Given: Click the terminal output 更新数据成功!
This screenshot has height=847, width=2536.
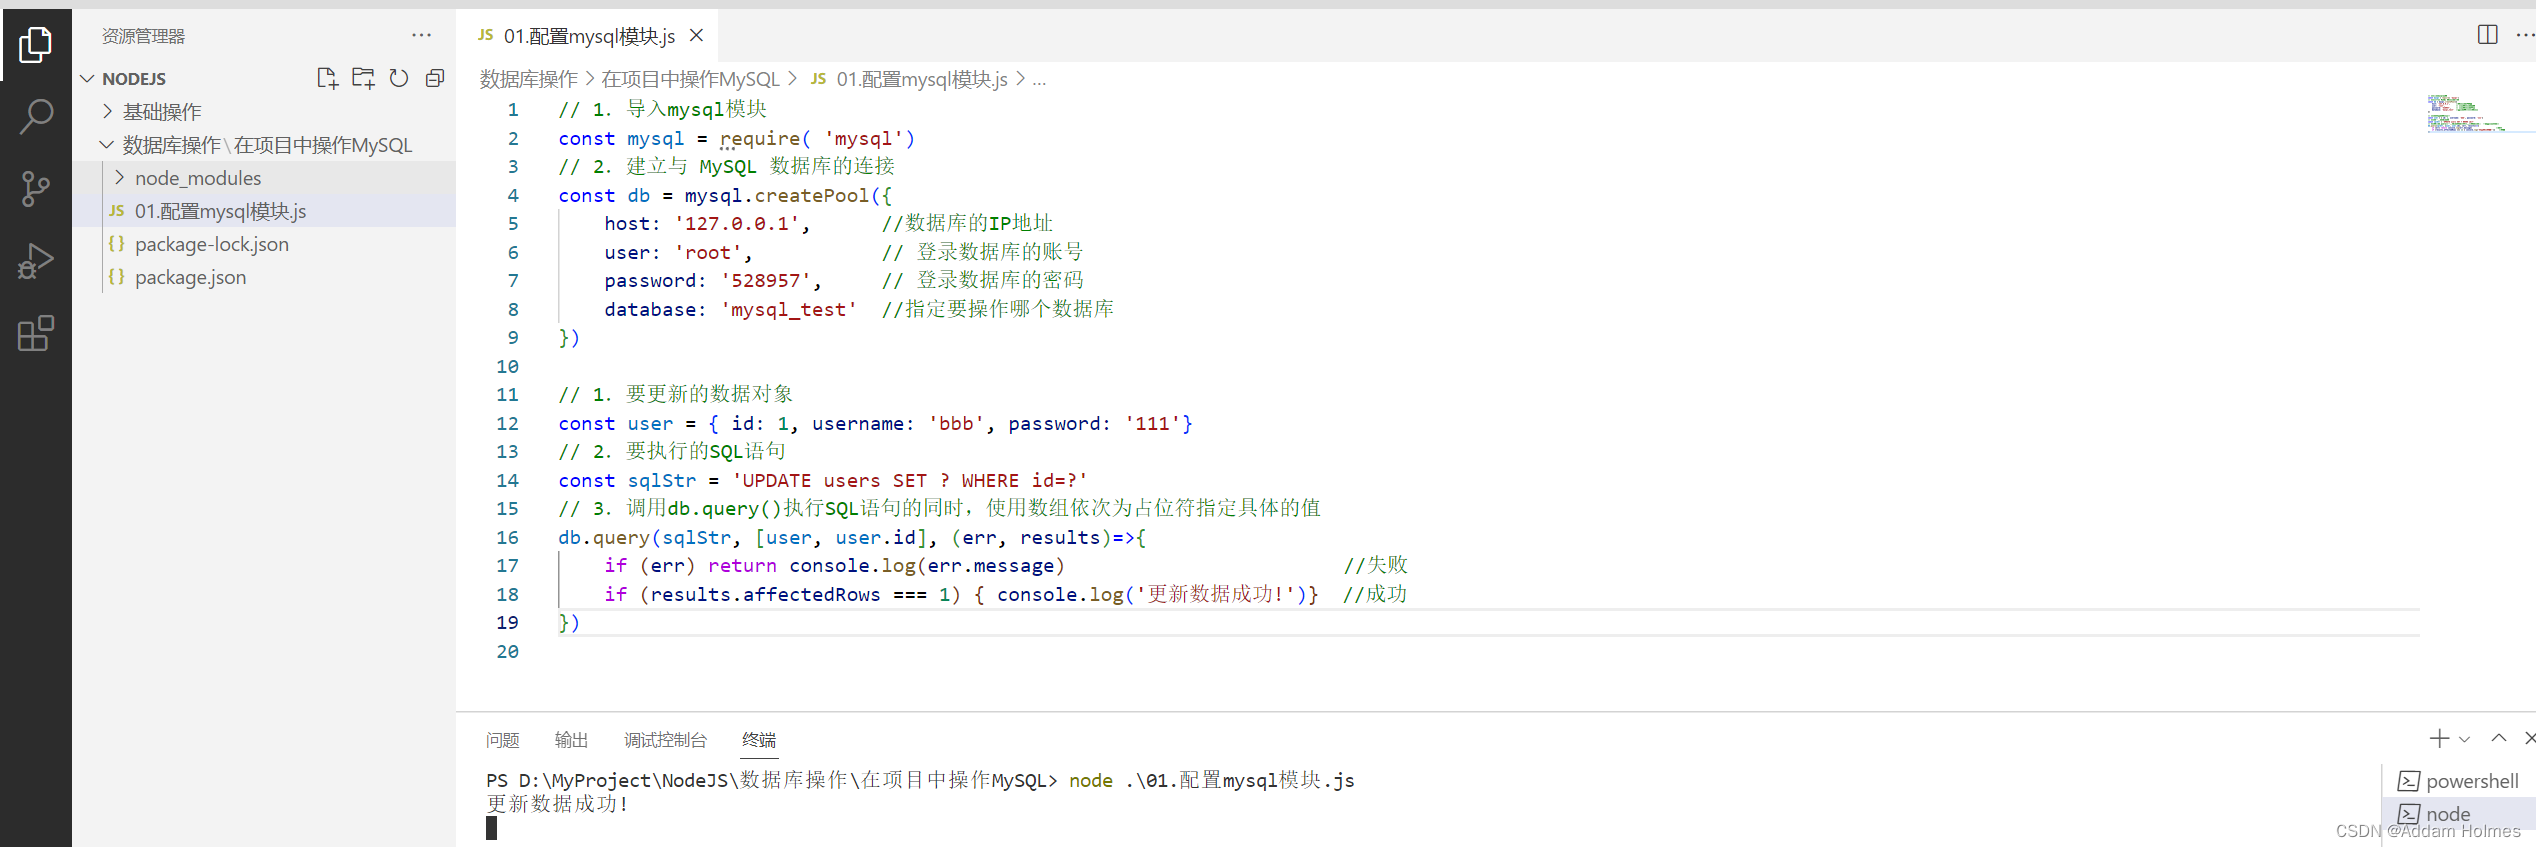Looking at the screenshot, I should (x=558, y=804).
